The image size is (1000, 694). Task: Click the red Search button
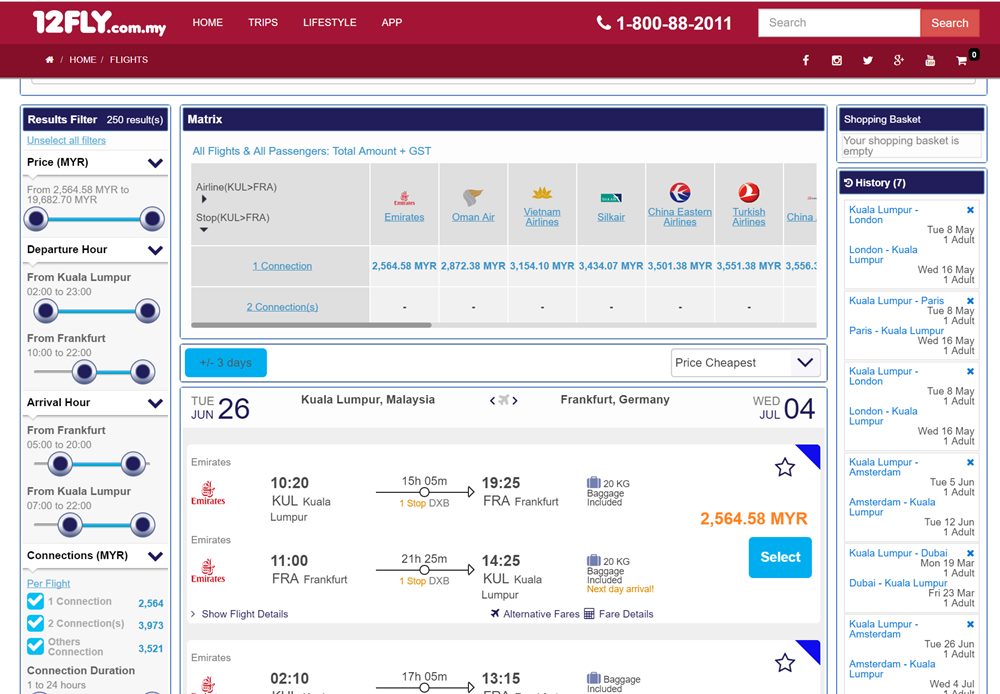coord(950,23)
